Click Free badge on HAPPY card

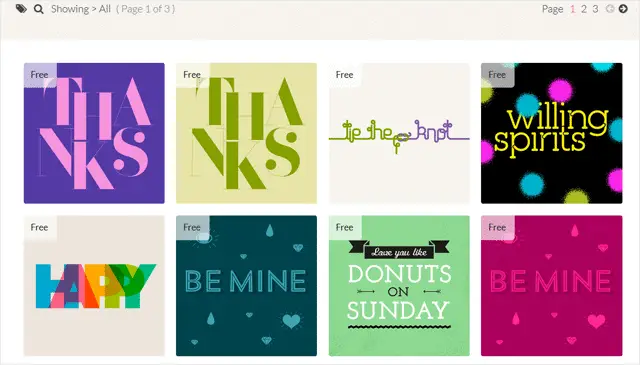[40, 227]
